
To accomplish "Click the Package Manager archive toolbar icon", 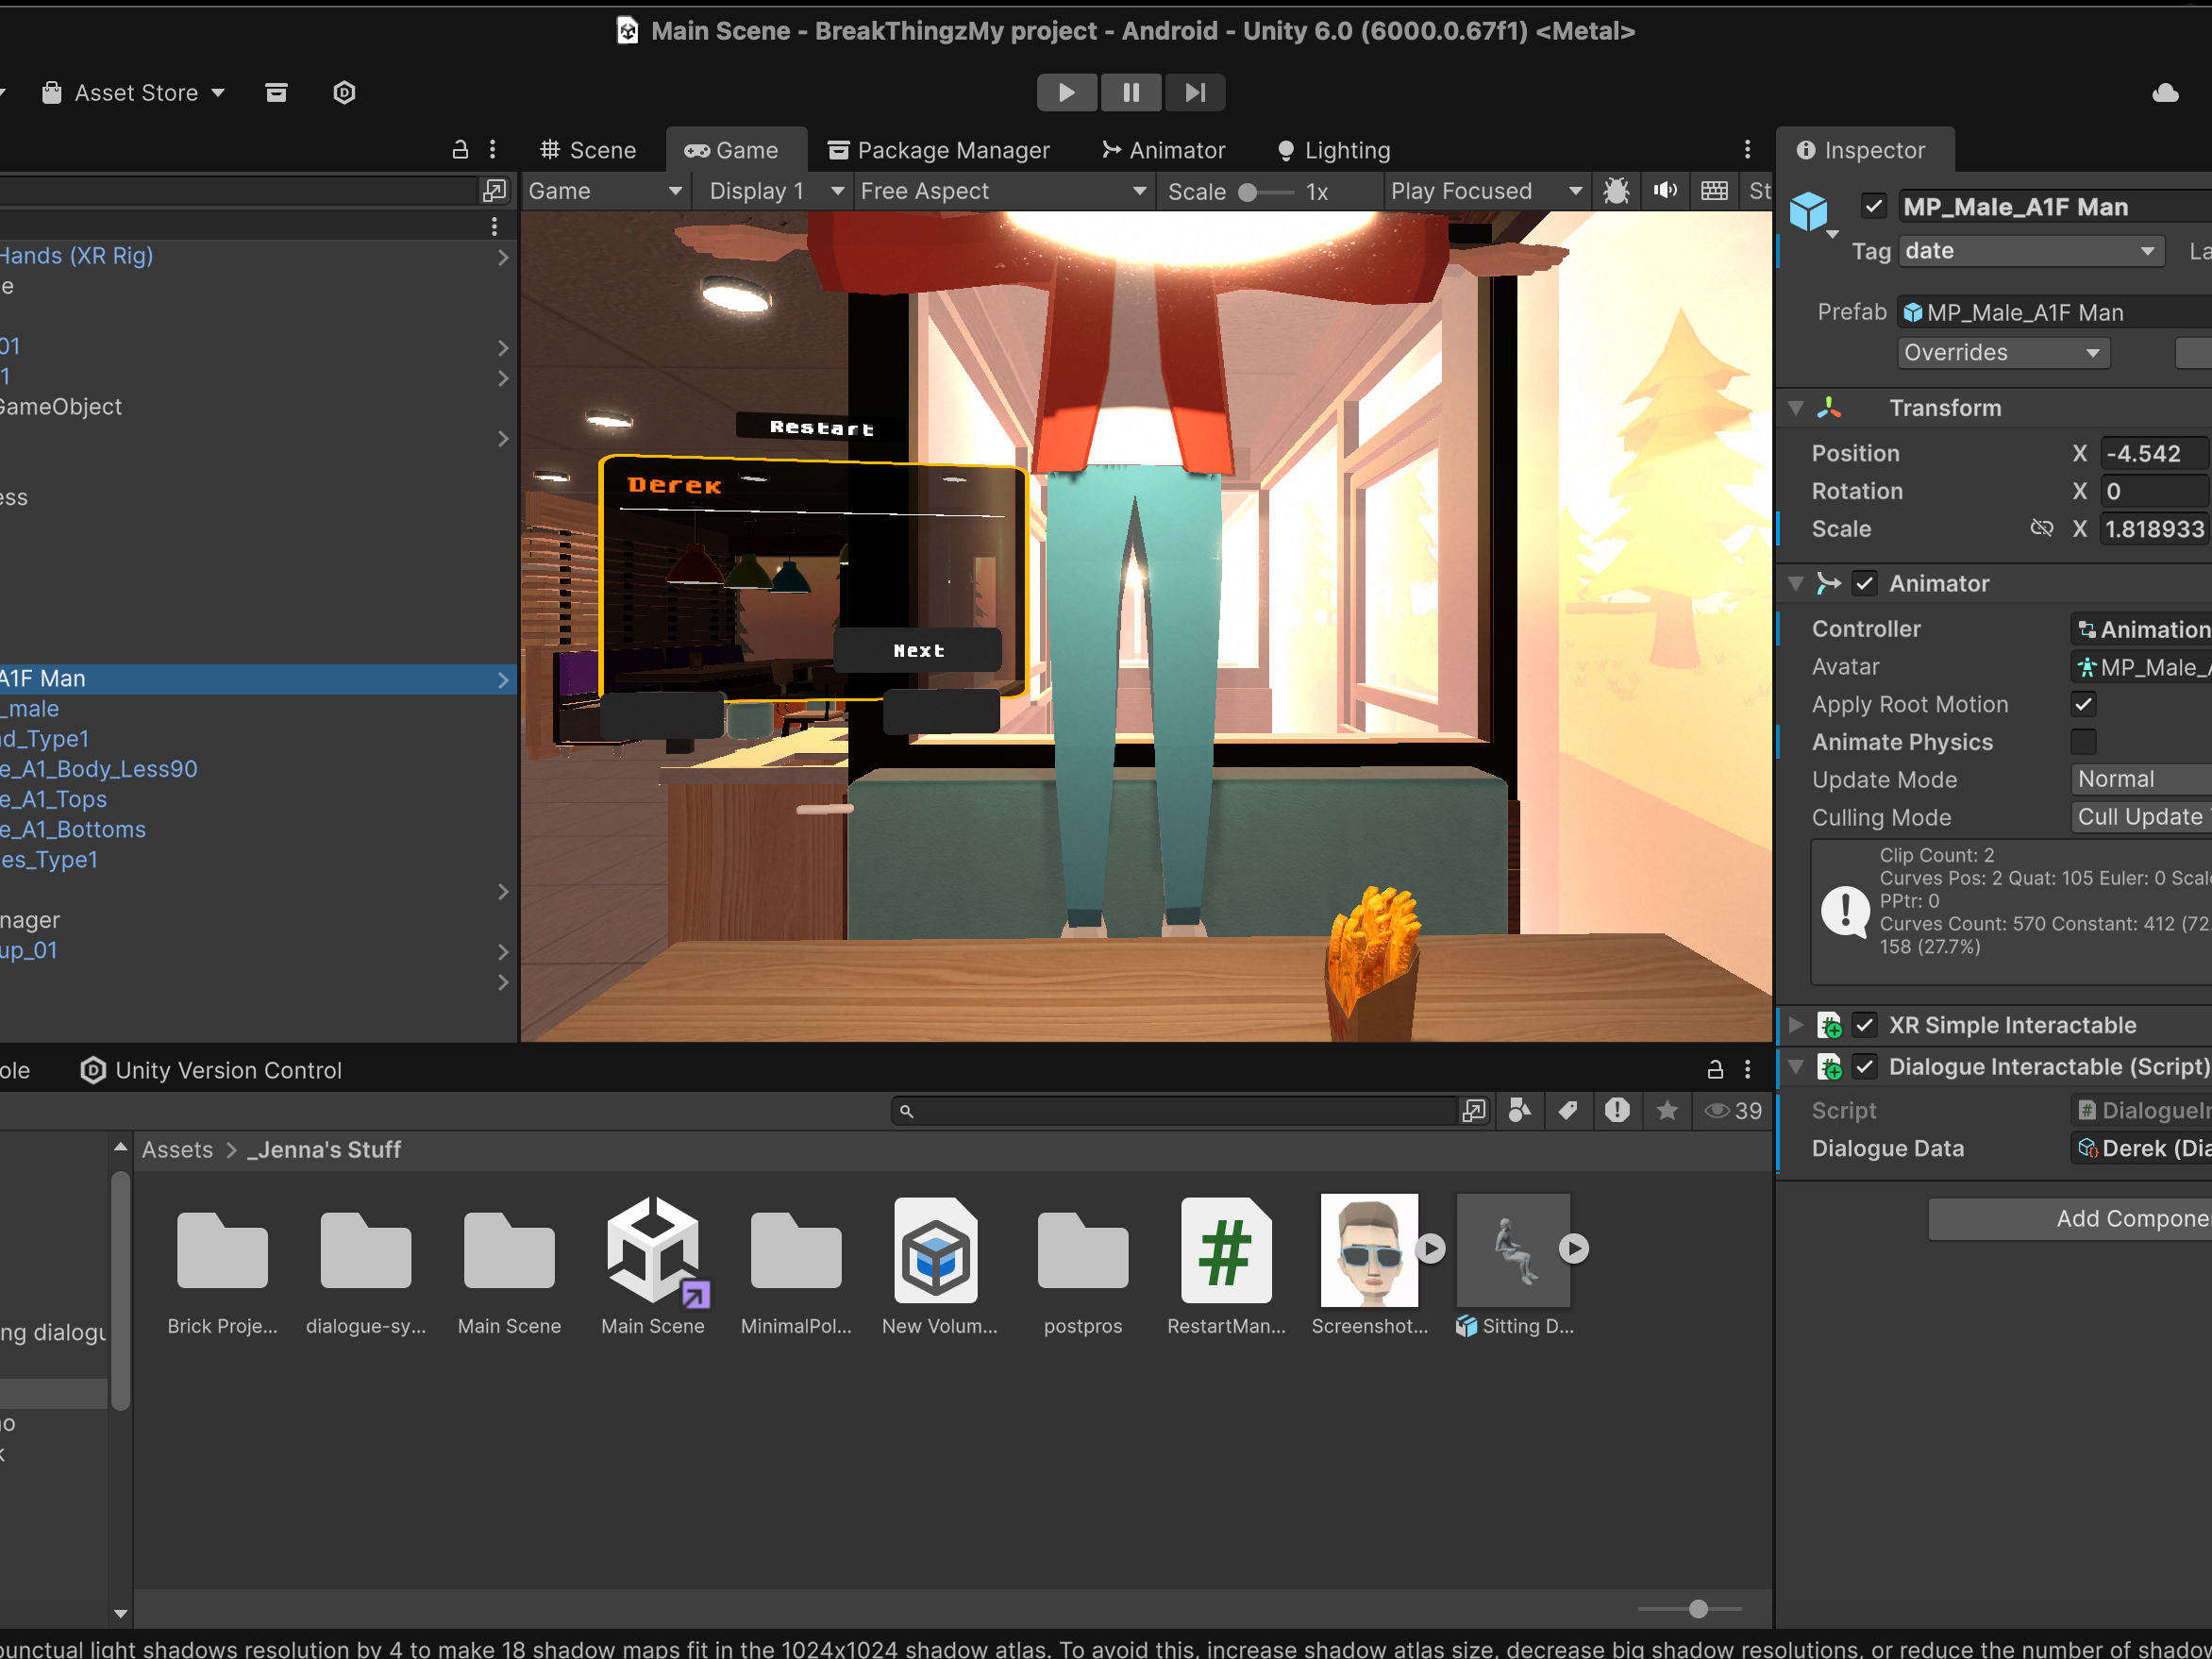I will (276, 93).
